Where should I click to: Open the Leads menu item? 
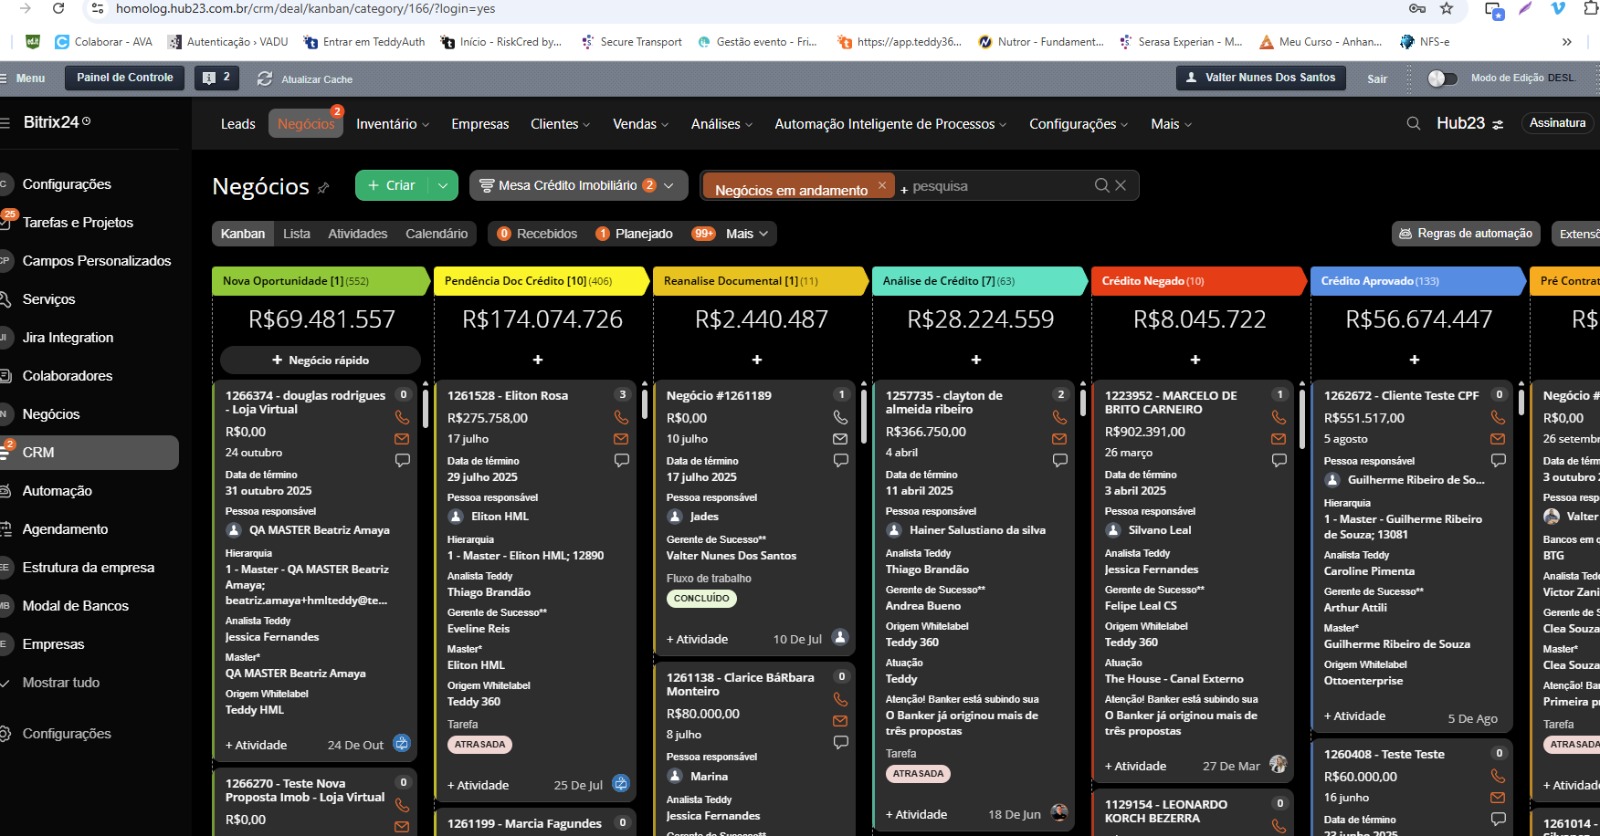click(238, 124)
